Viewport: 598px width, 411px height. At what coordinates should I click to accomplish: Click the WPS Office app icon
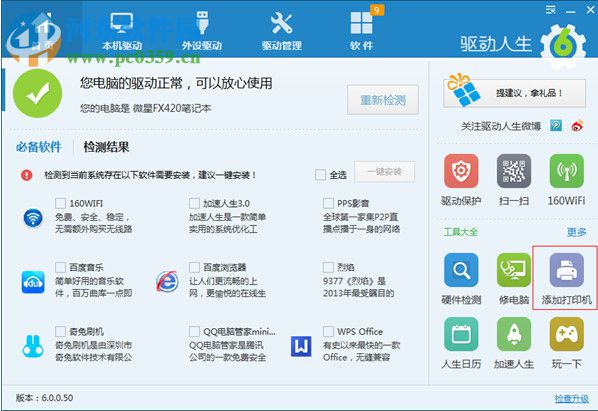(301, 346)
